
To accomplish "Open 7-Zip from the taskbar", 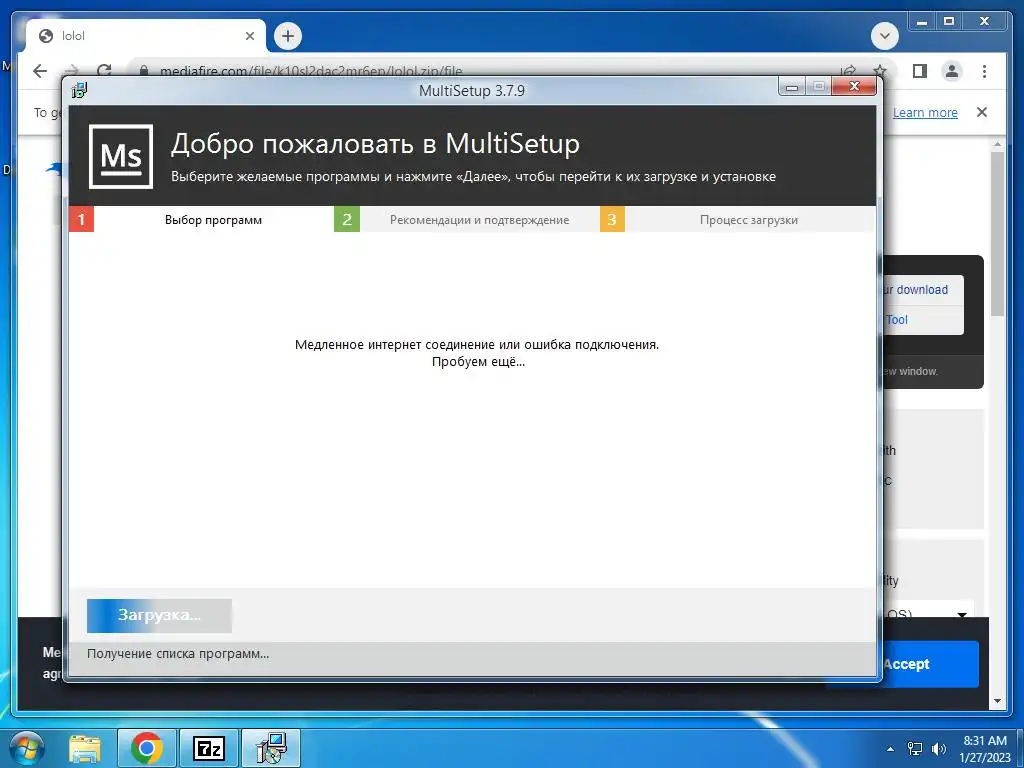I will click(x=208, y=749).
